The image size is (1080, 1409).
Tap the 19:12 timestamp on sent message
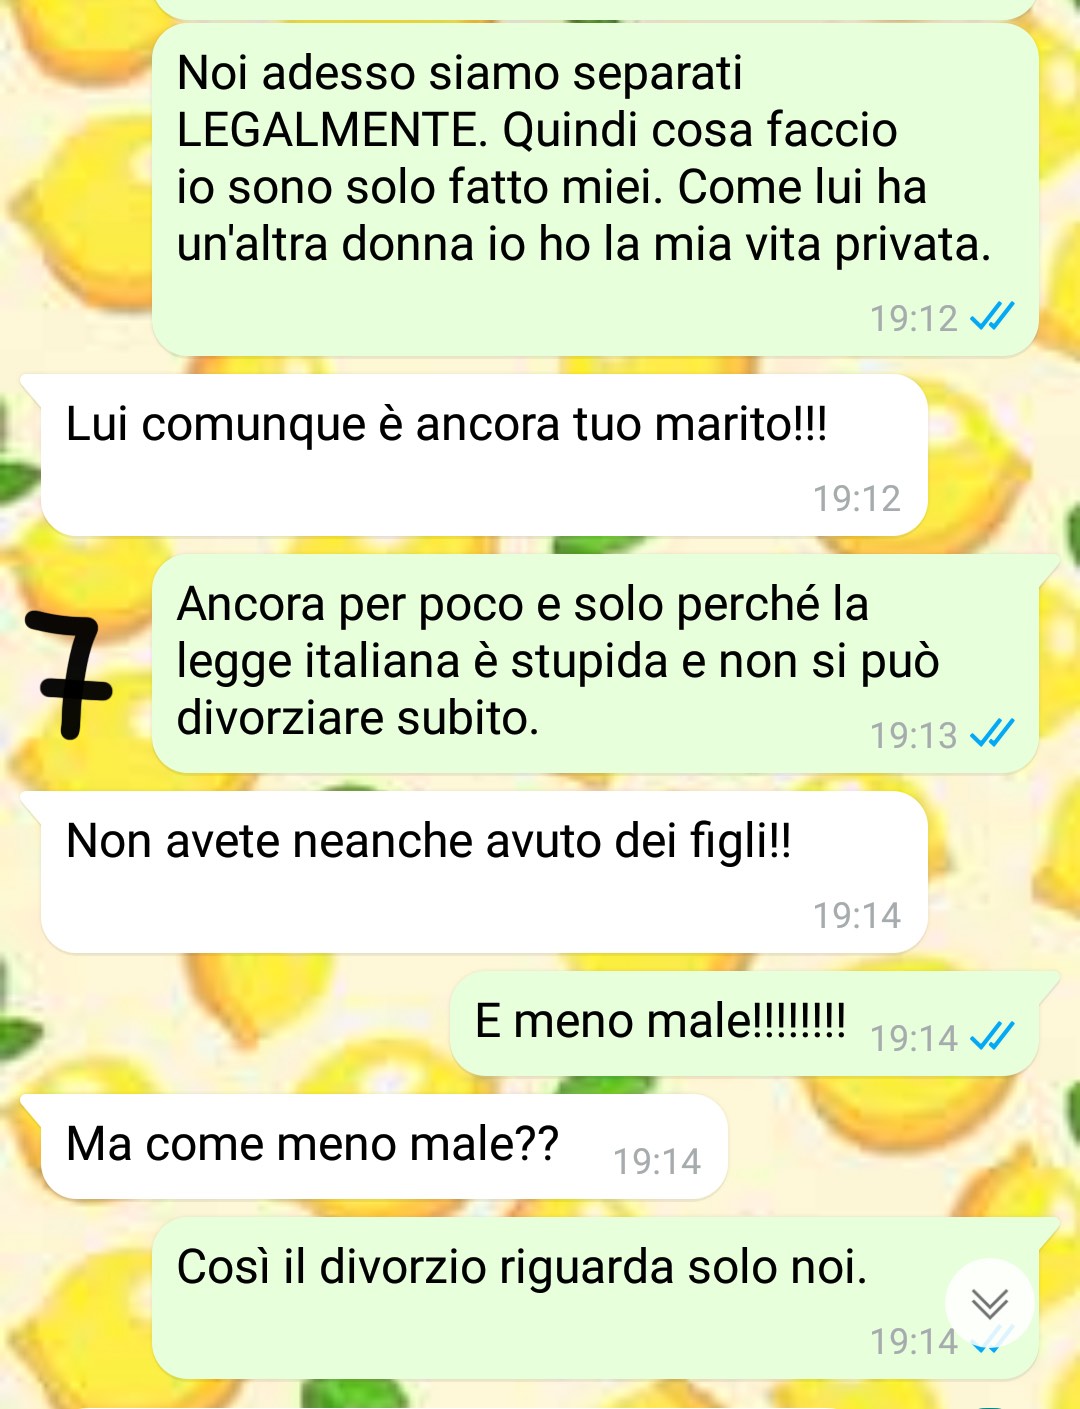914,318
